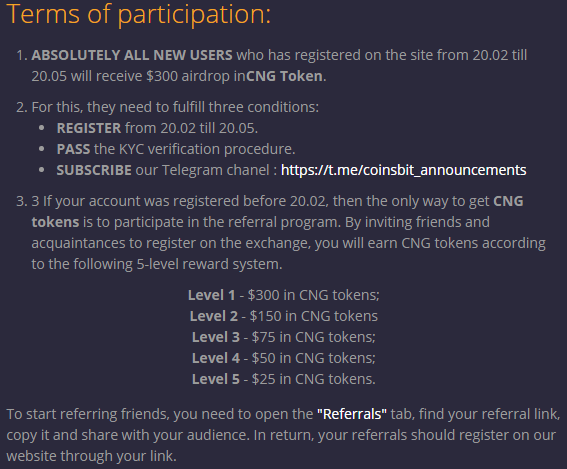Click the Level 5 reward line
This screenshot has width=567, height=469.
click(x=284, y=379)
